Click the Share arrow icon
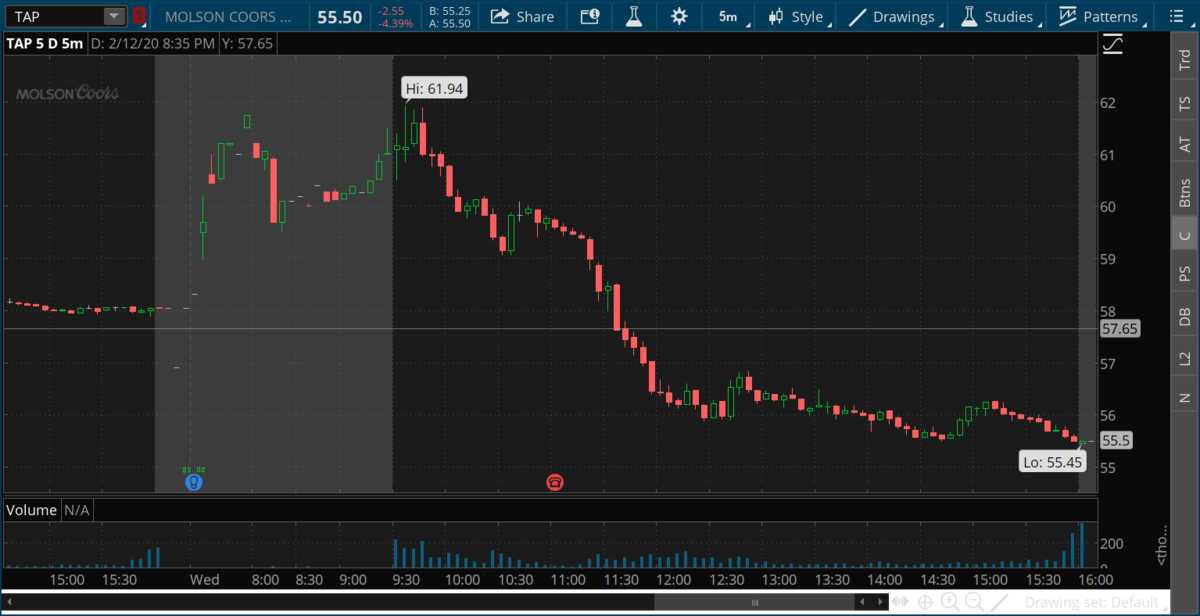The width and height of the screenshot is (1200, 616). (x=498, y=16)
